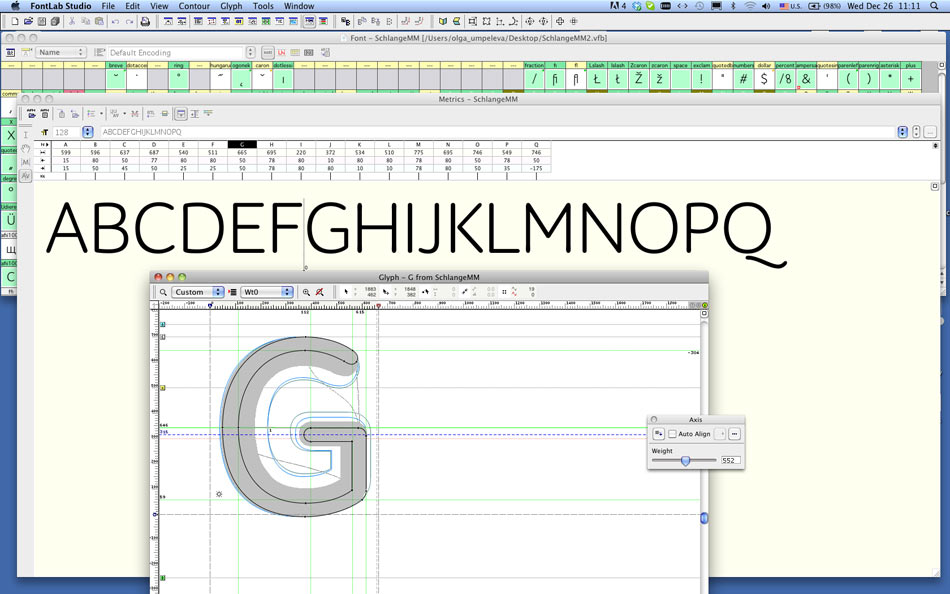This screenshot has height=594, width=950.
Task: Click the Save floppy disk icon
Action: pos(42,21)
